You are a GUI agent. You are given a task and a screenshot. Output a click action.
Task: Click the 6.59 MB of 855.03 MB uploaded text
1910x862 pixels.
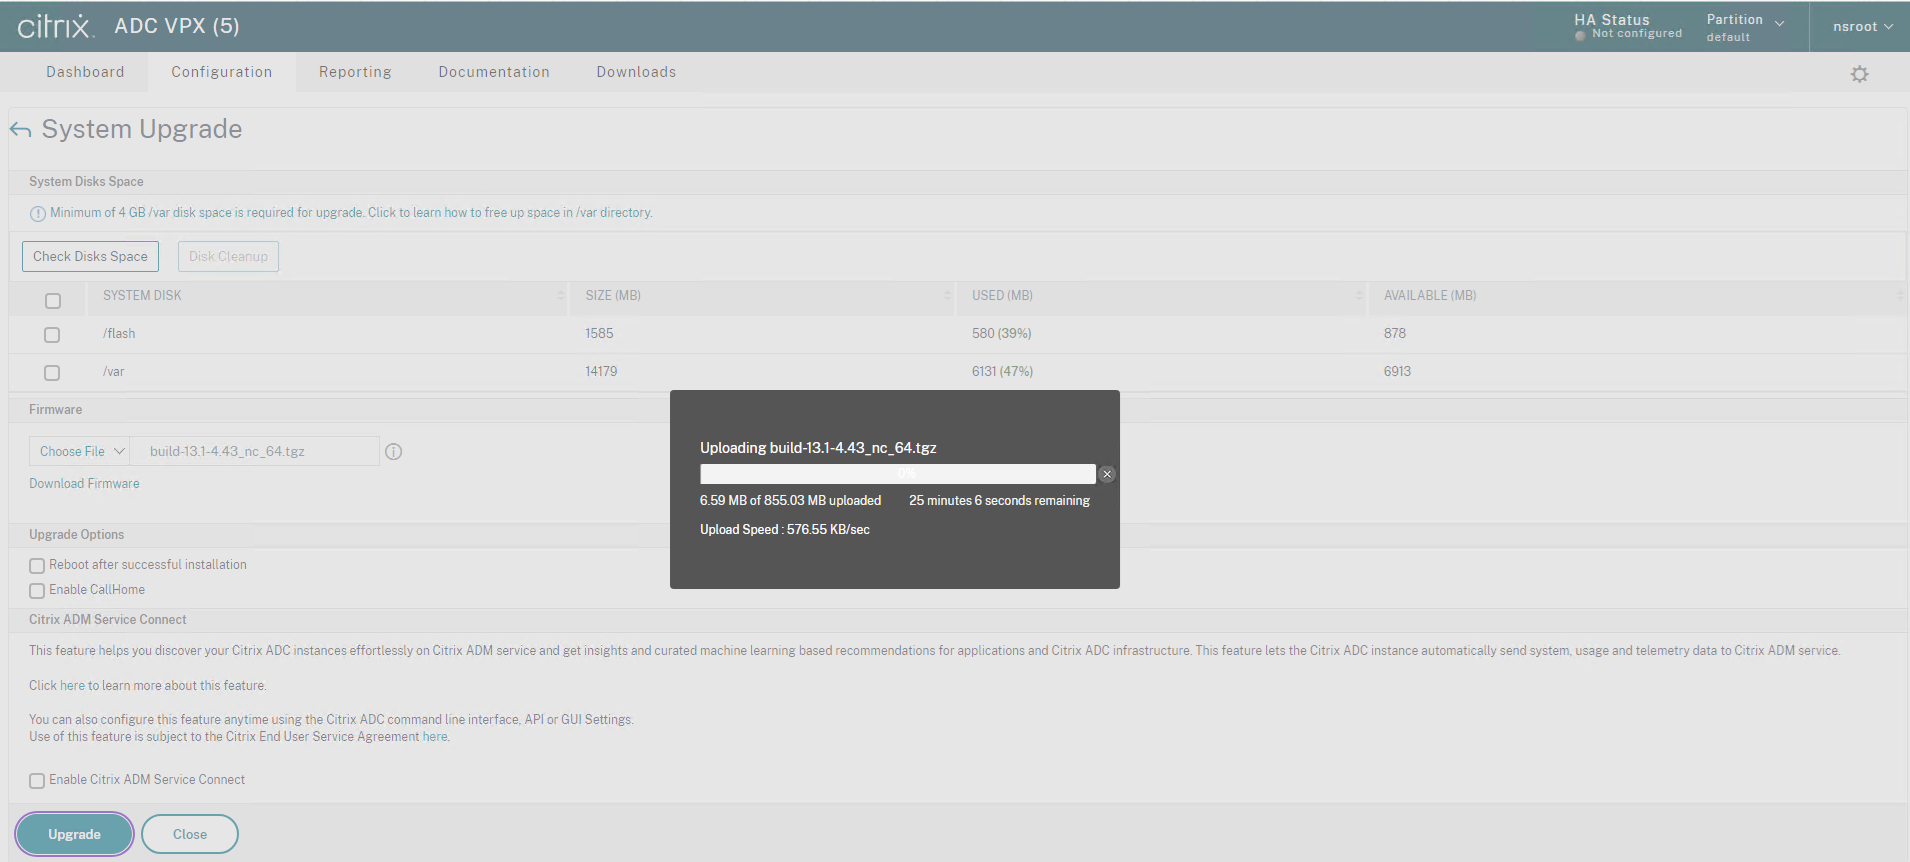[x=790, y=501]
